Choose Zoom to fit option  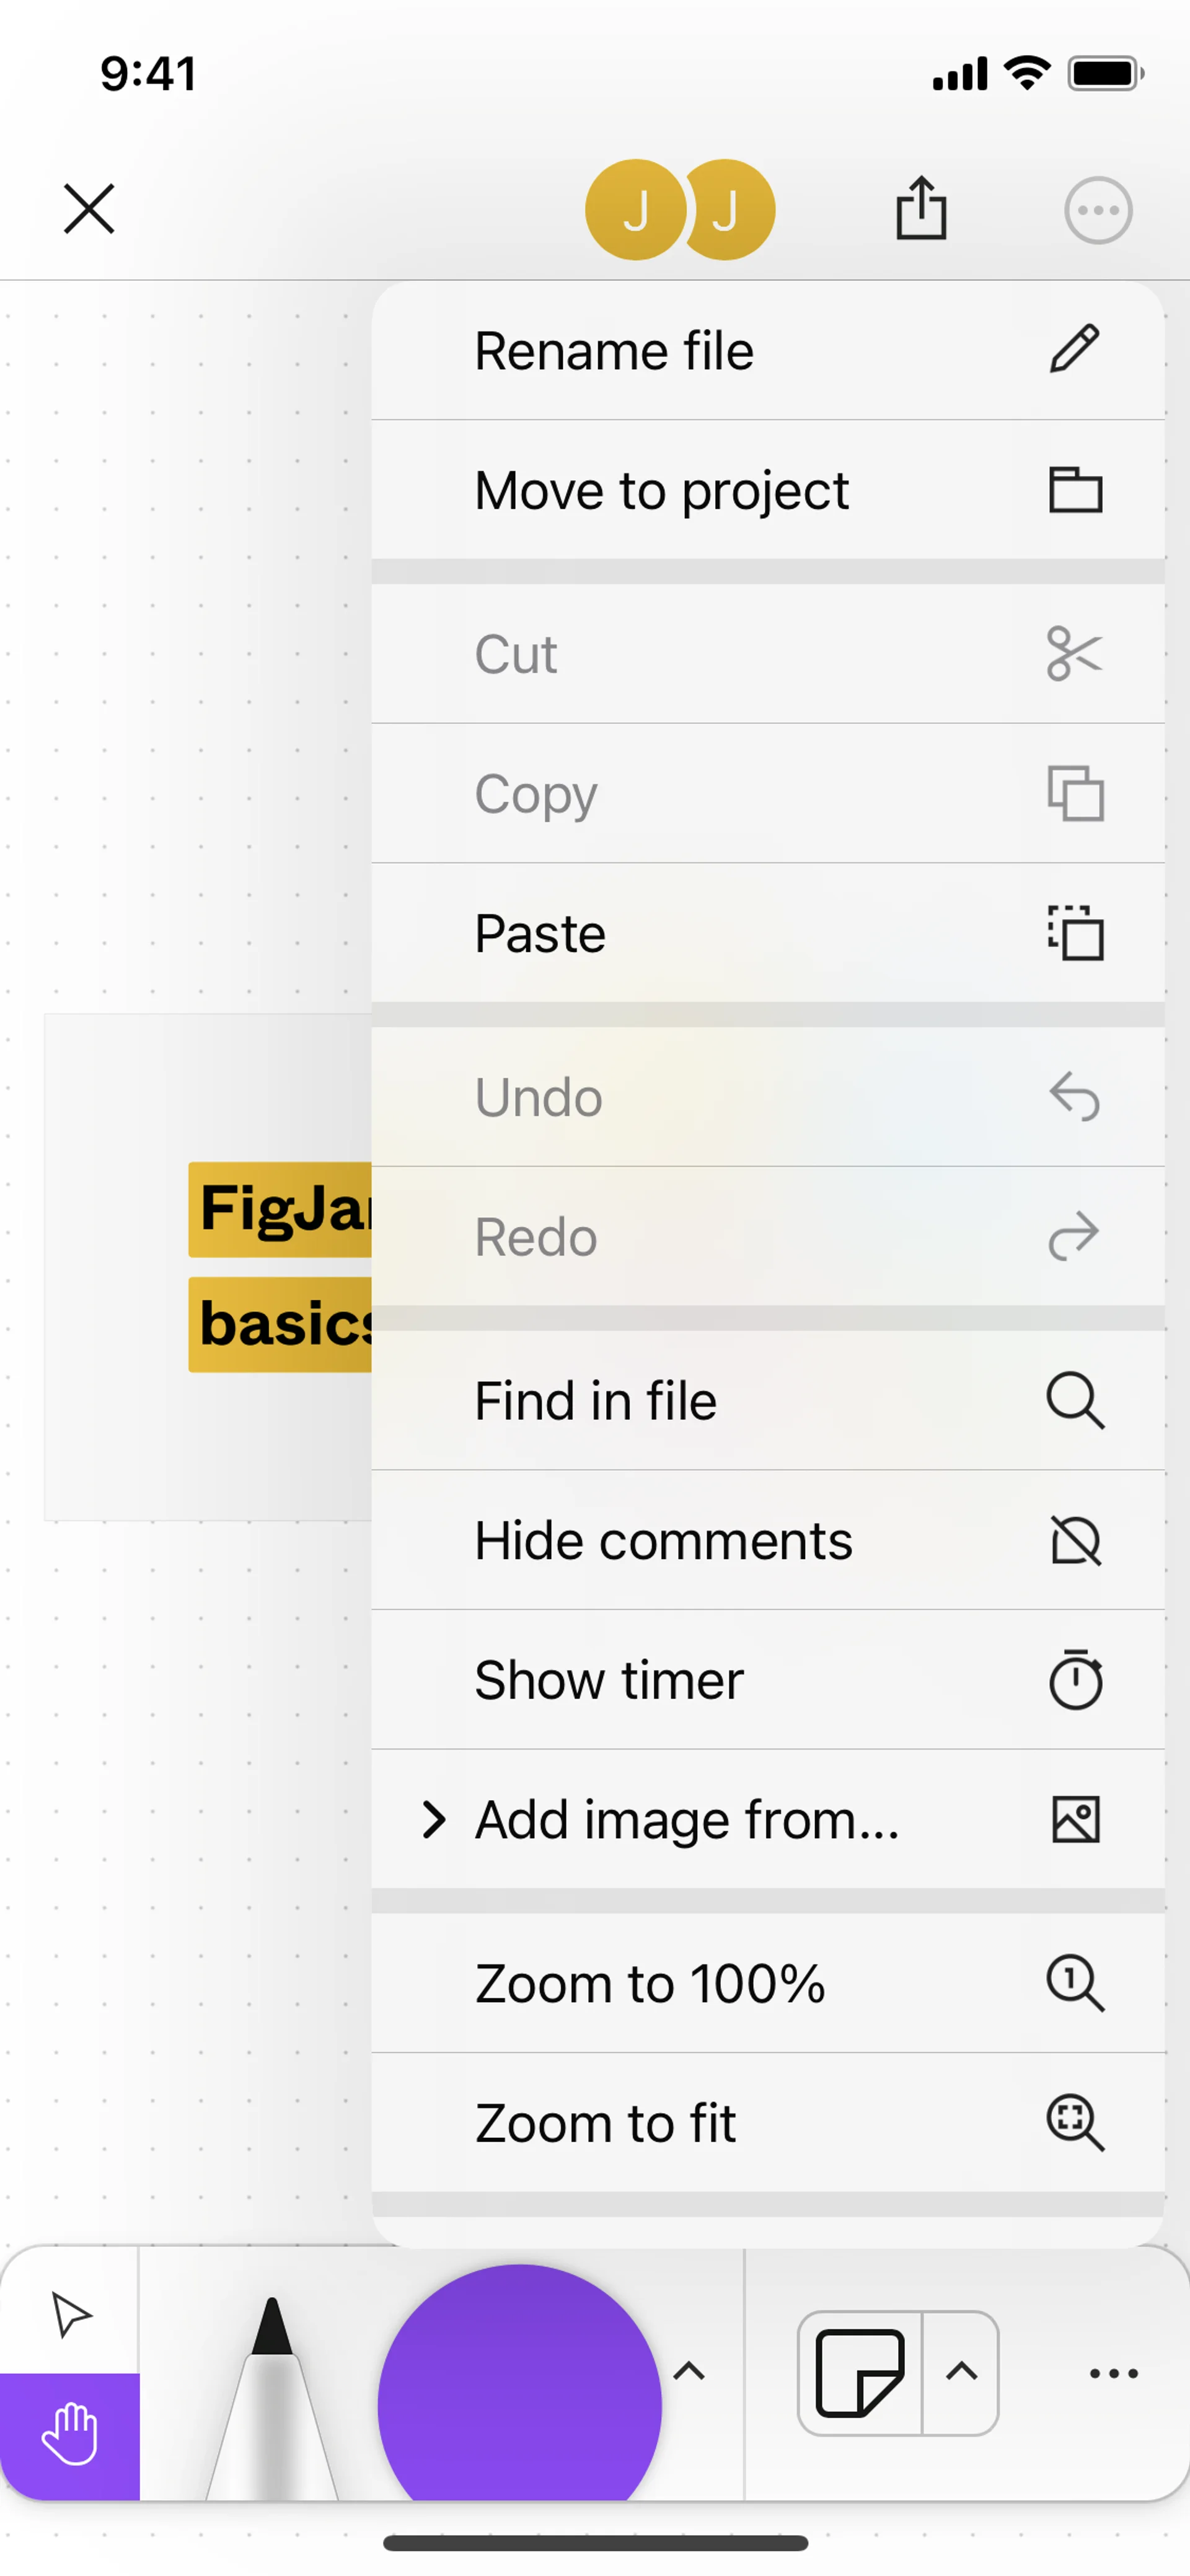767,2123
